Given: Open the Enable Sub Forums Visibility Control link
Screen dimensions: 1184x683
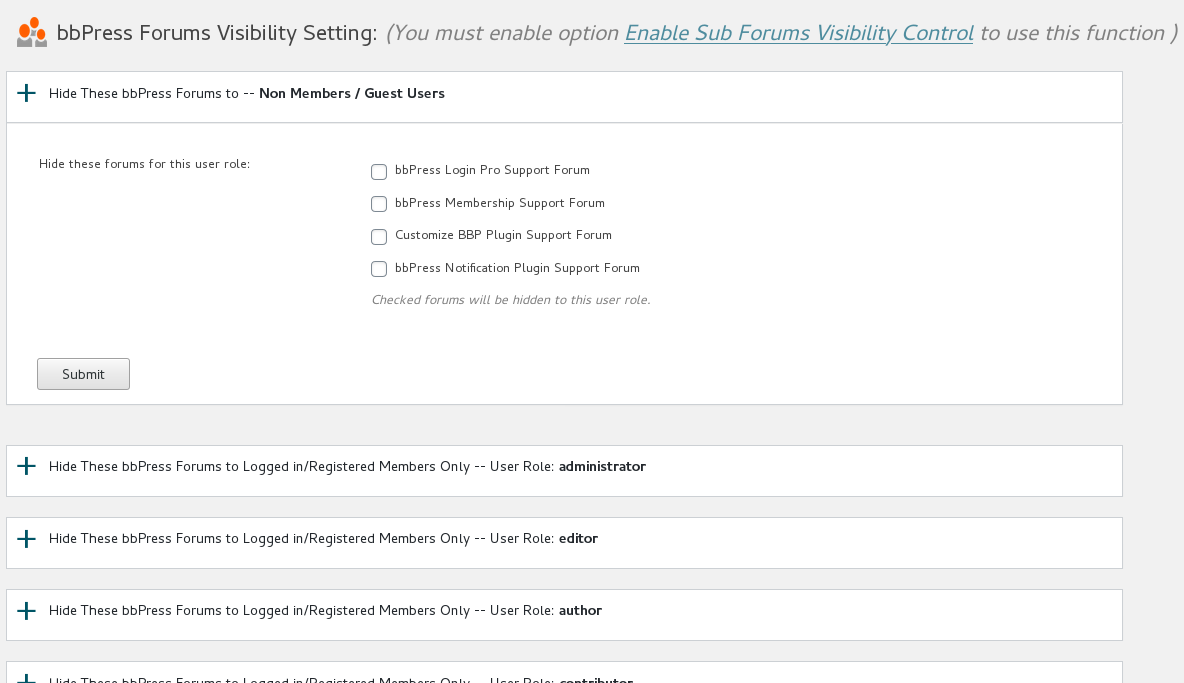Looking at the screenshot, I should click(798, 32).
